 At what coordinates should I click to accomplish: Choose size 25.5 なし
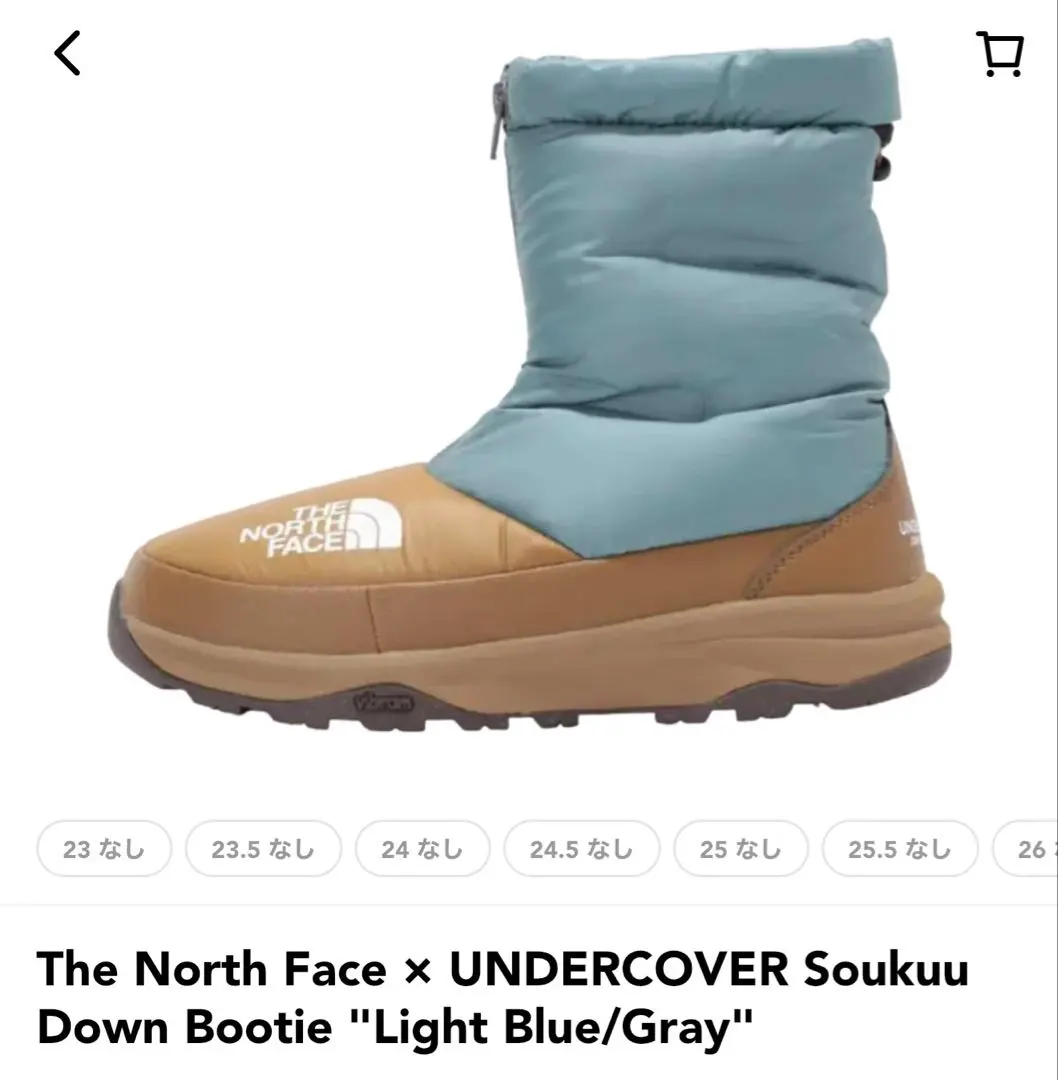pyautogui.click(x=900, y=849)
